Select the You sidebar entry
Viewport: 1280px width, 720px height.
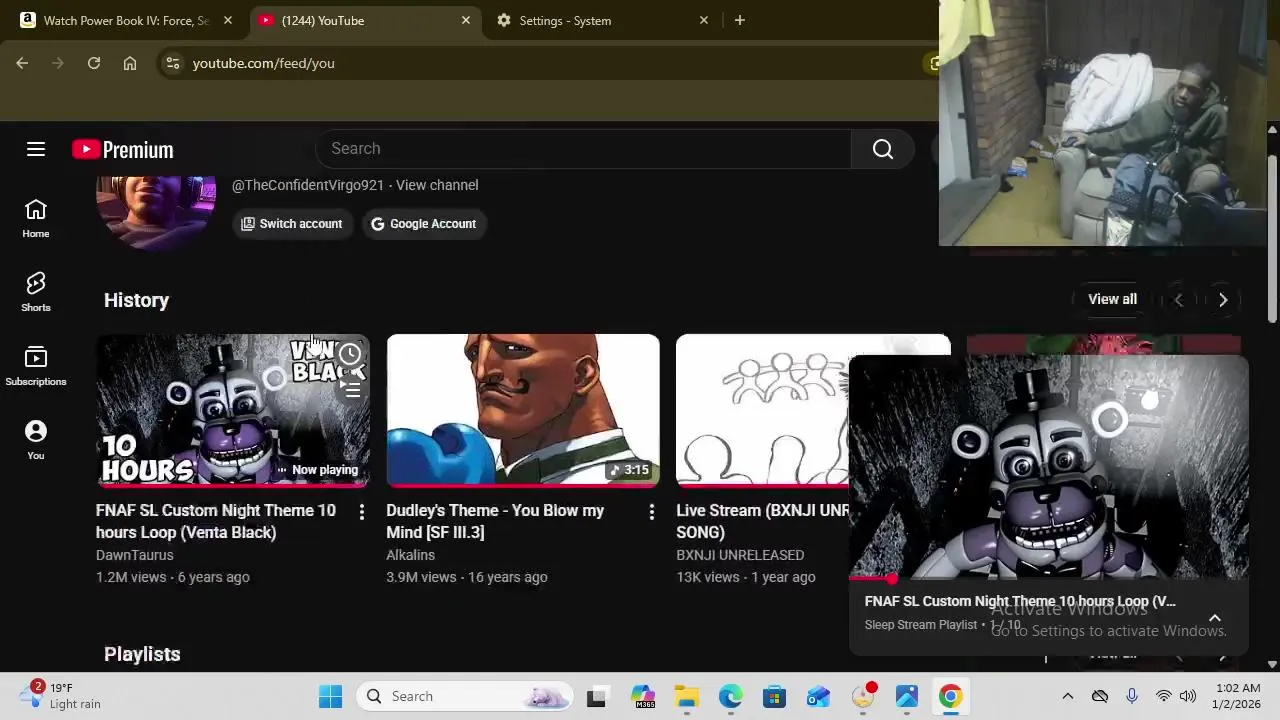(36, 440)
